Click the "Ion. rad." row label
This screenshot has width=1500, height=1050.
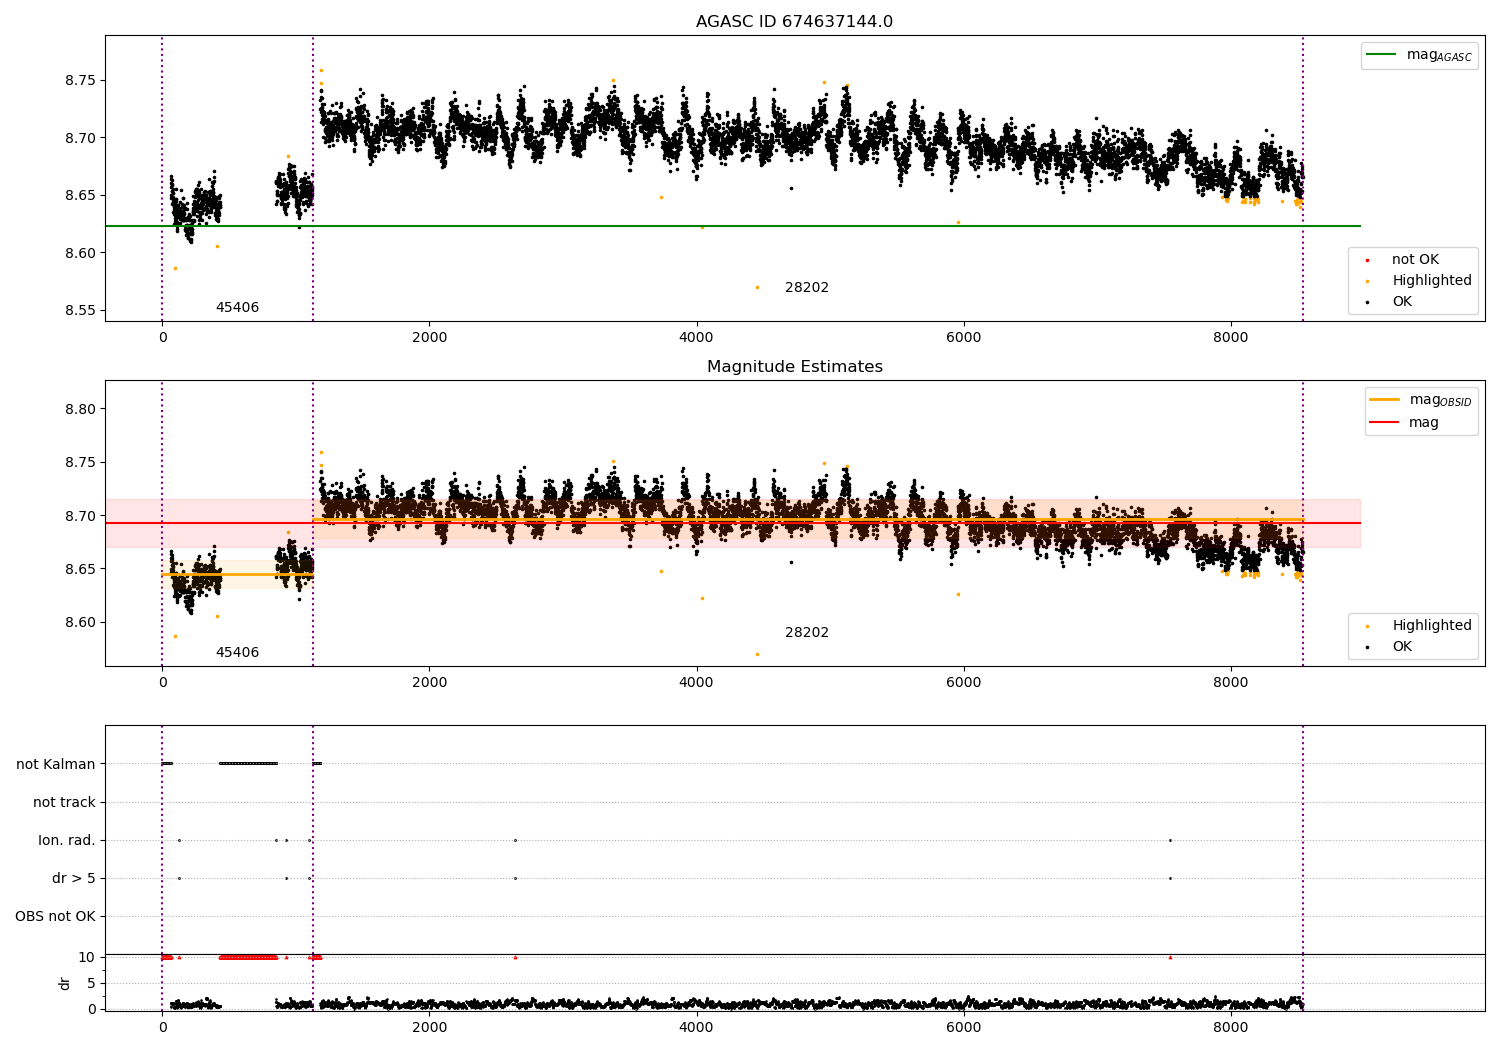pos(67,841)
